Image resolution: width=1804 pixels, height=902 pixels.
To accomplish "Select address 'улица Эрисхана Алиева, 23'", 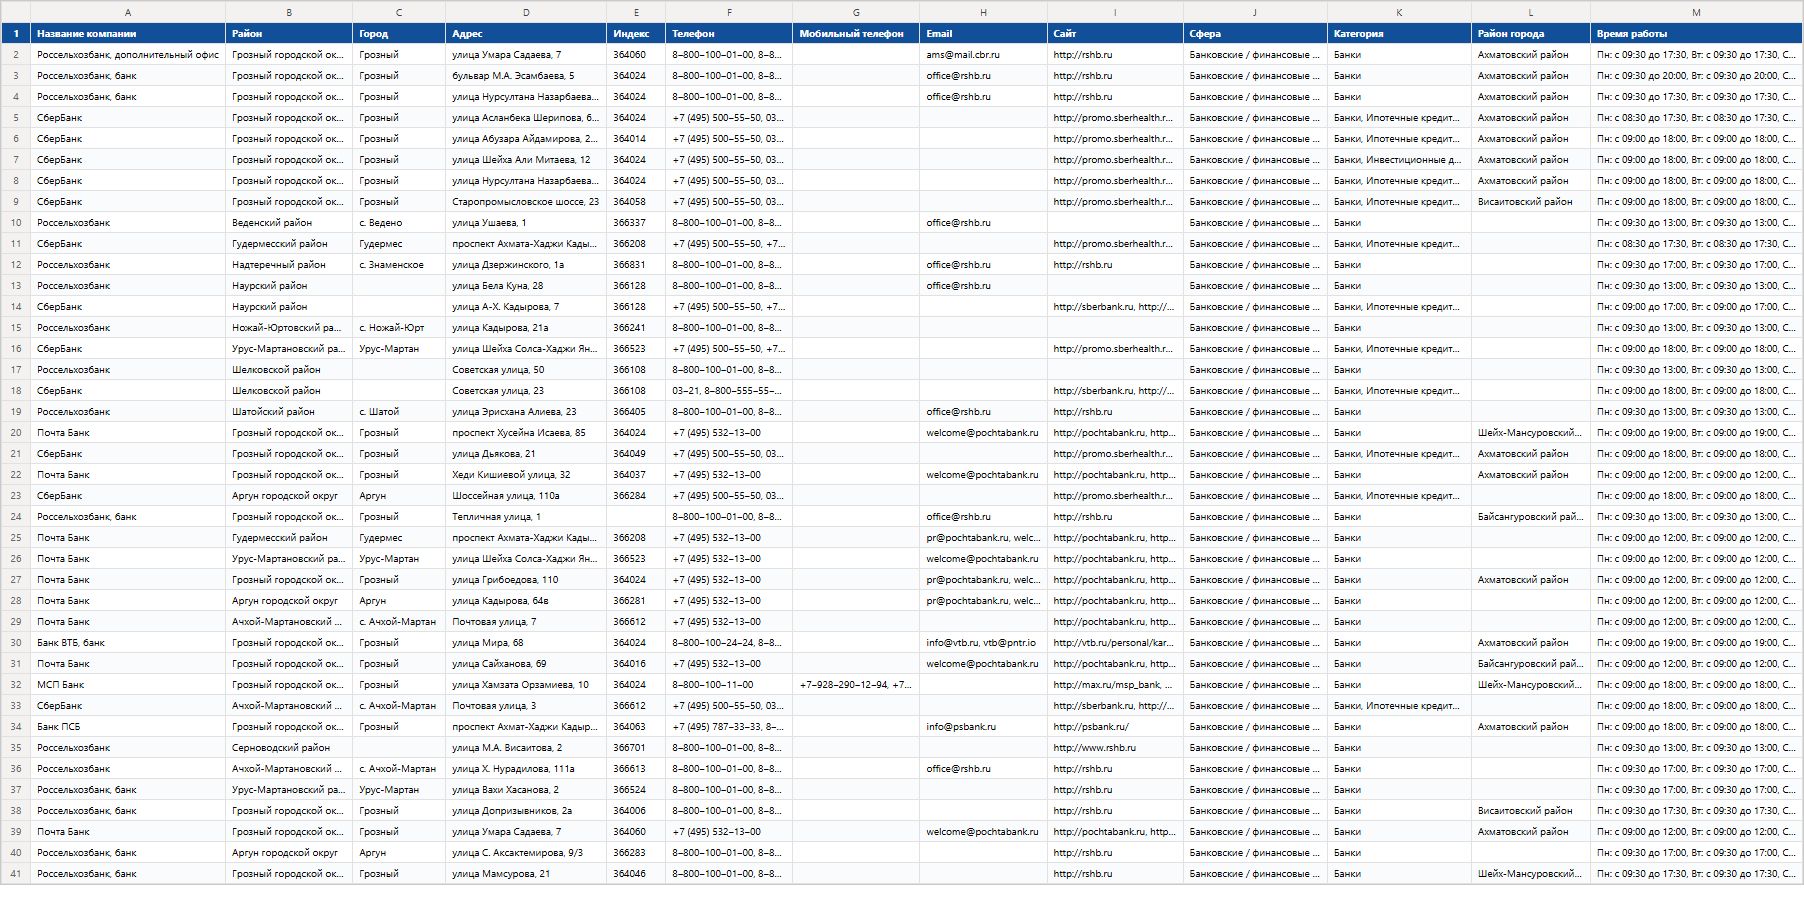I will 526,412.
